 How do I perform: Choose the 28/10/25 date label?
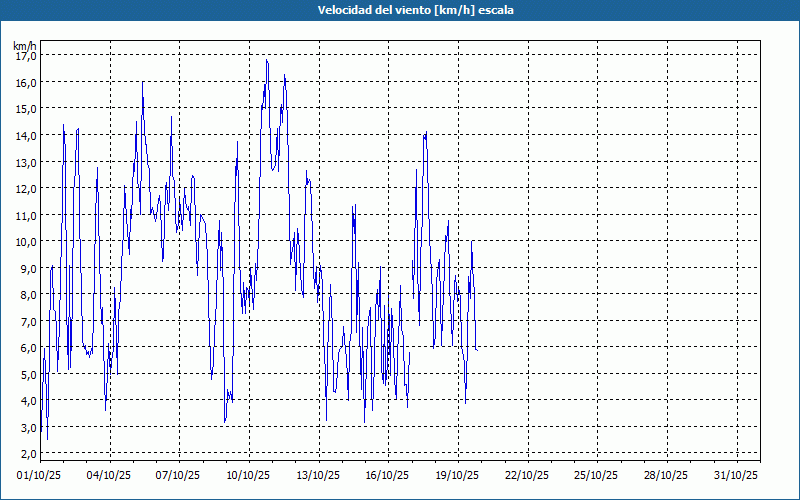point(667,475)
